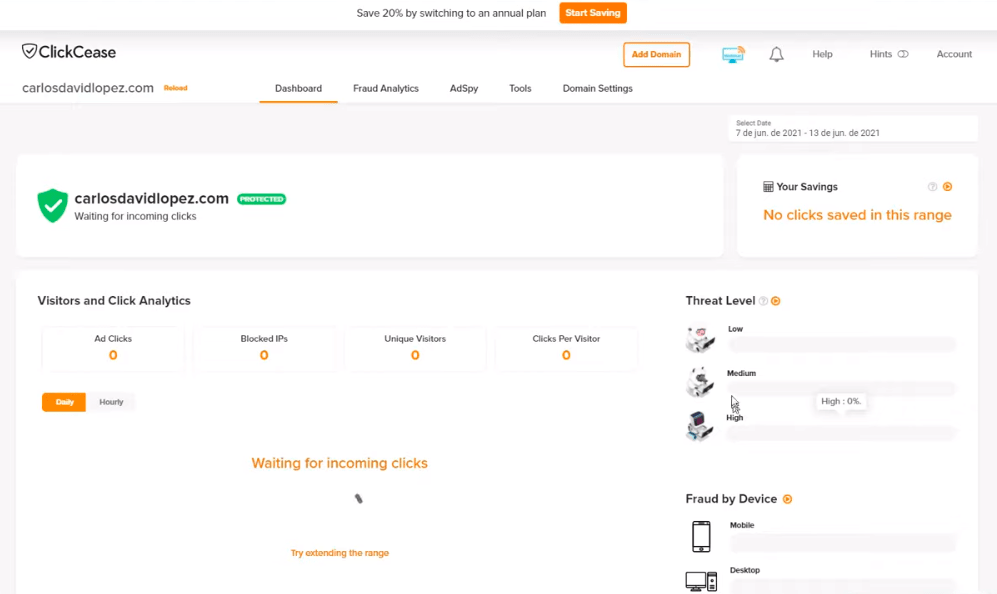The height and width of the screenshot is (594, 997).
Task: Open the notifications bell
Action: coord(776,55)
